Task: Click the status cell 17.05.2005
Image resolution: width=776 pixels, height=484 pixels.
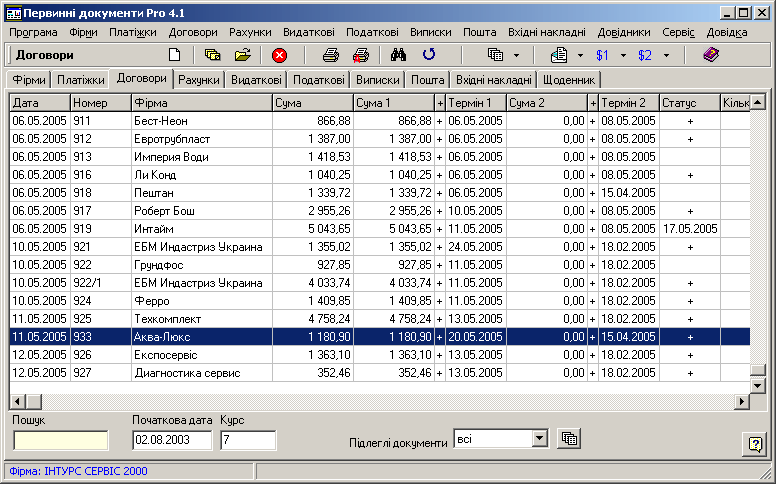Action: click(690, 229)
